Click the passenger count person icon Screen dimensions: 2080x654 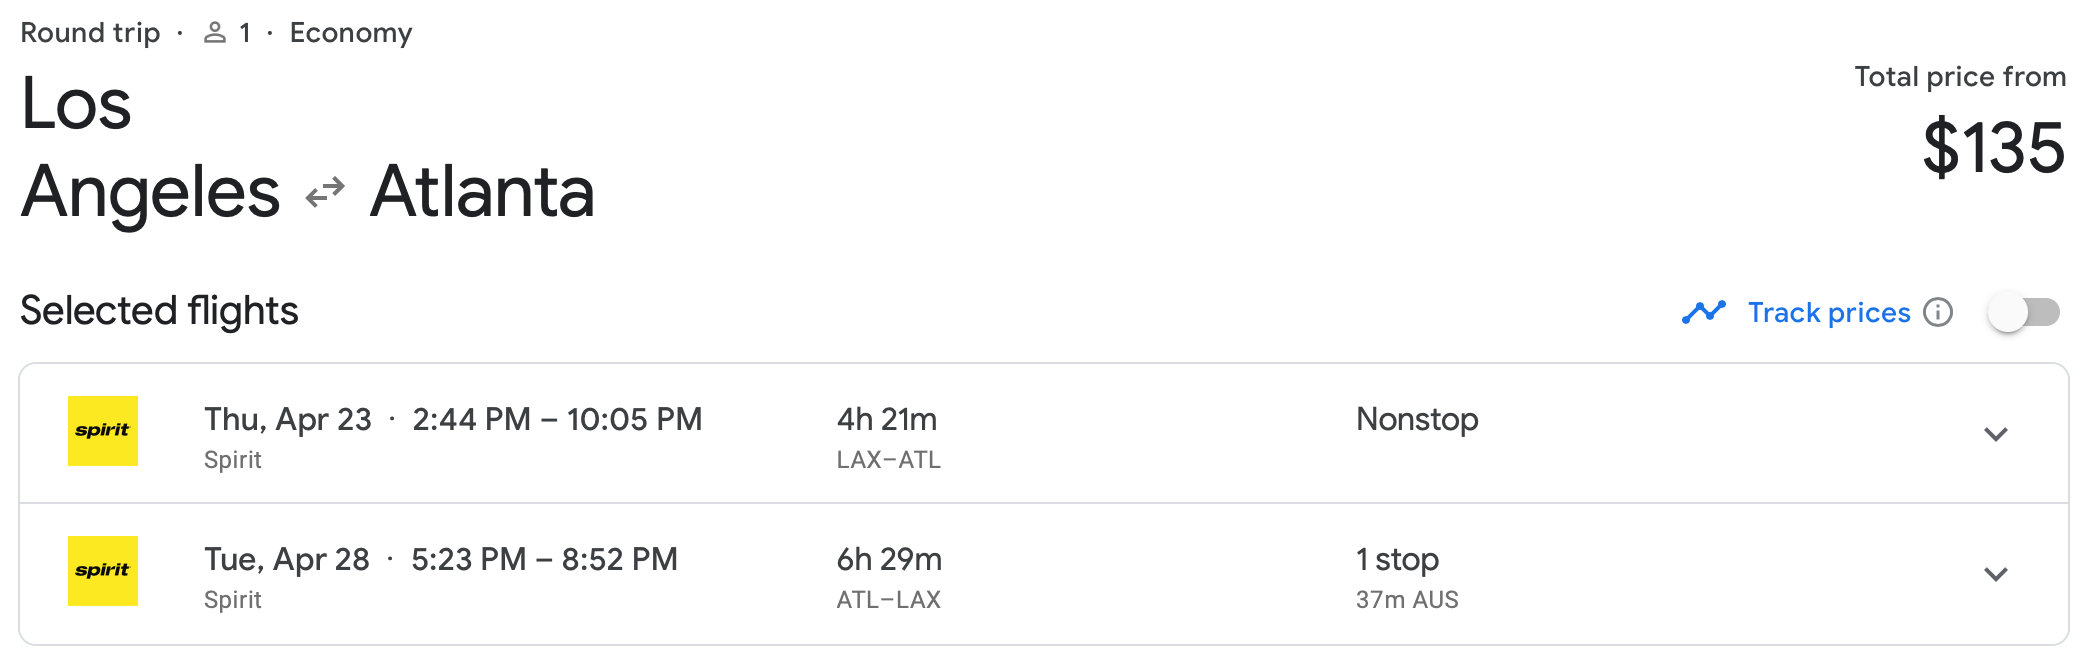(x=215, y=33)
